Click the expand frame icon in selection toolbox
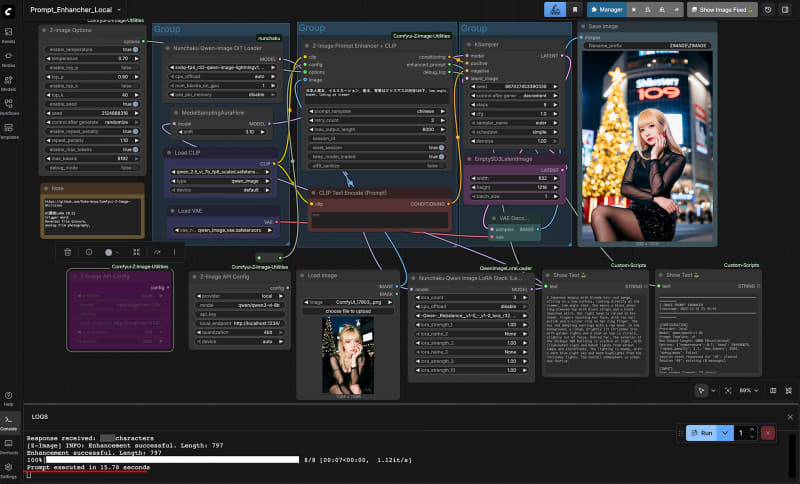 point(136,252)
